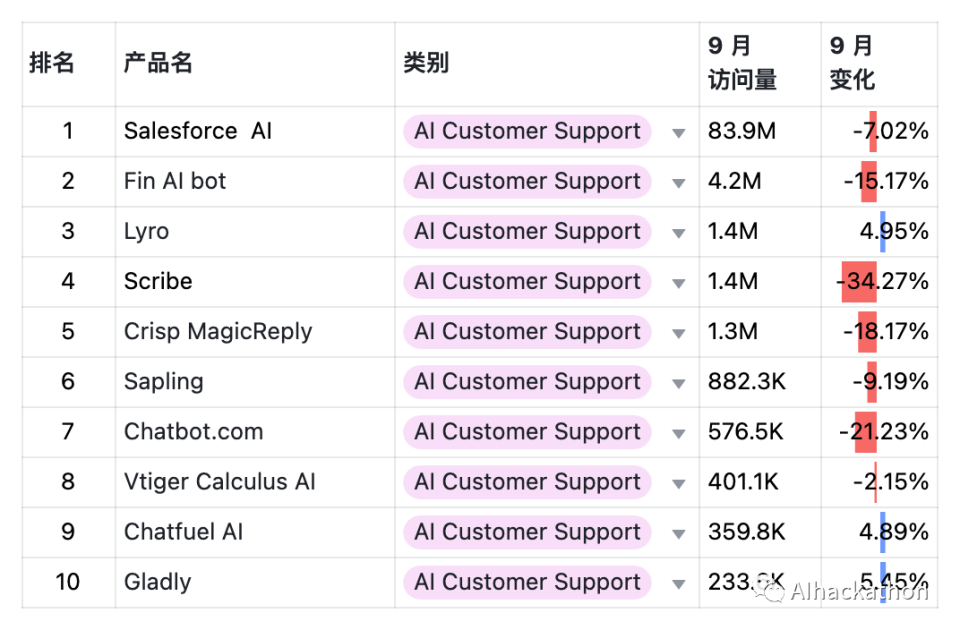Image resolution: width=960 pixels, height=630 pixels.
Task: Click the Vtiger Calculus AI name cell
Action: pos(220,482)
